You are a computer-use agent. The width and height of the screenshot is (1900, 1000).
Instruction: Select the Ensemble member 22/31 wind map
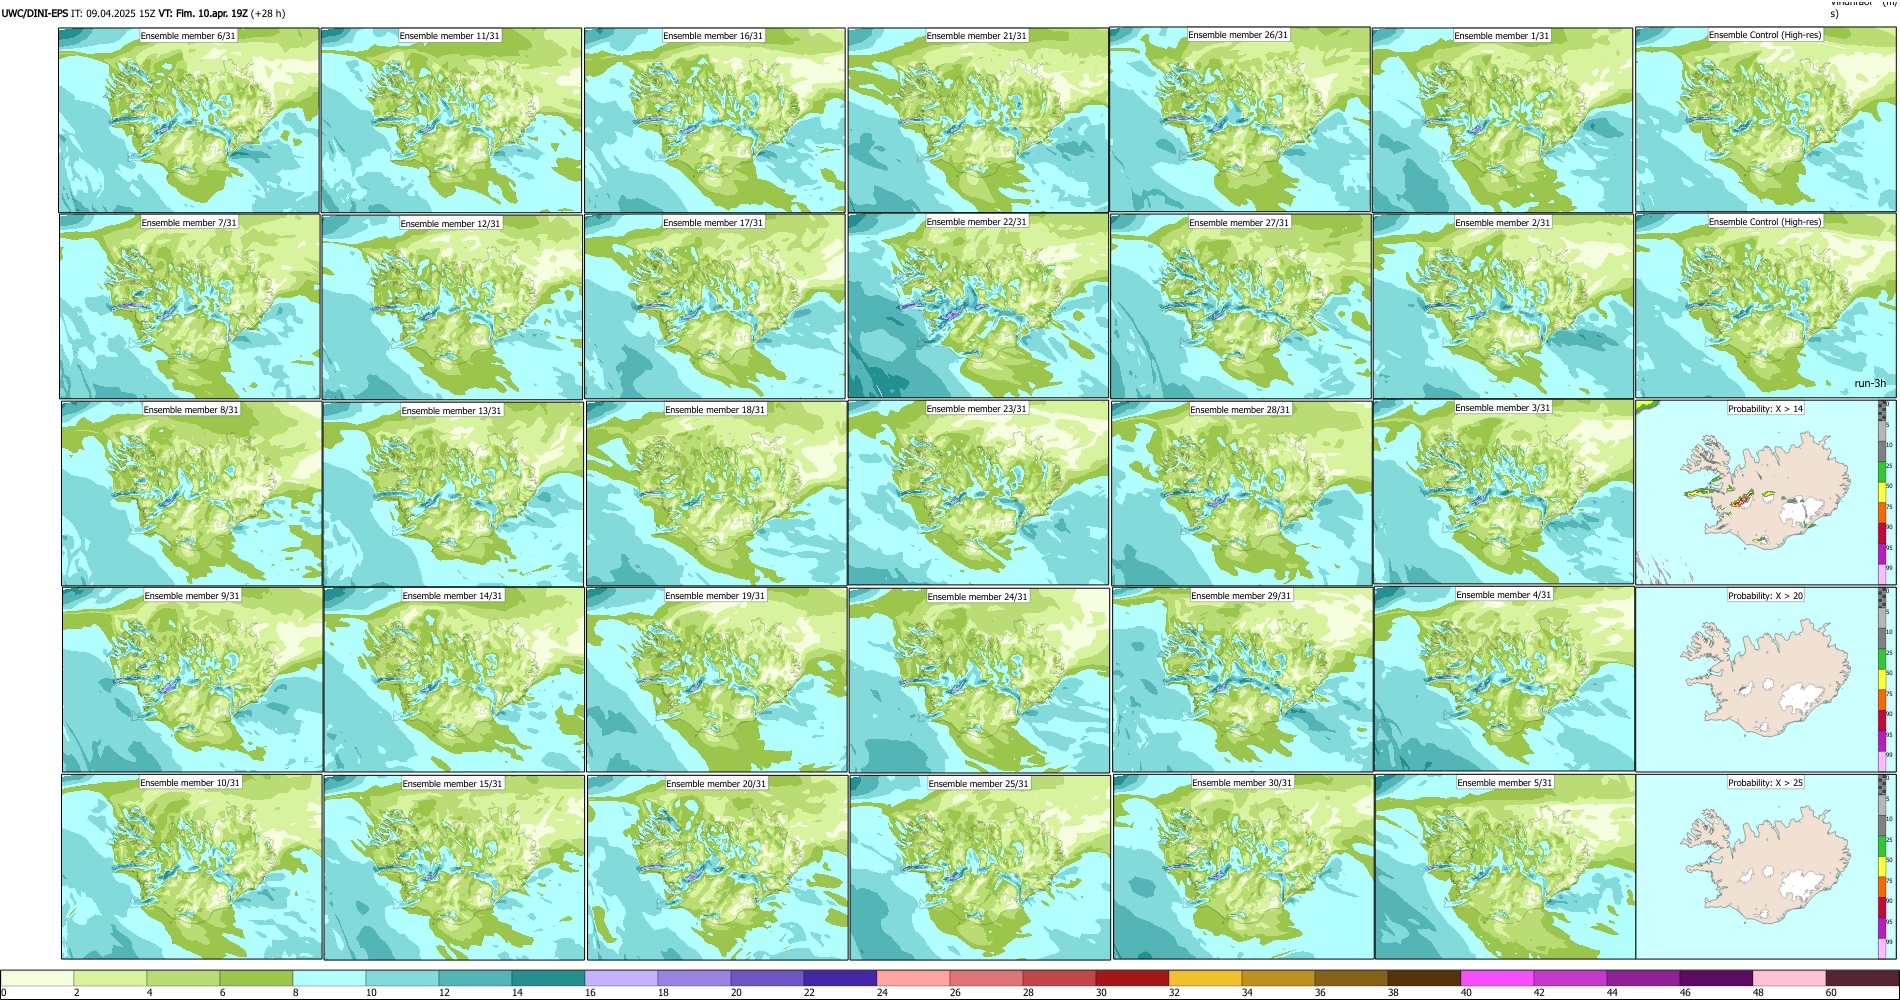coord(978,306)
